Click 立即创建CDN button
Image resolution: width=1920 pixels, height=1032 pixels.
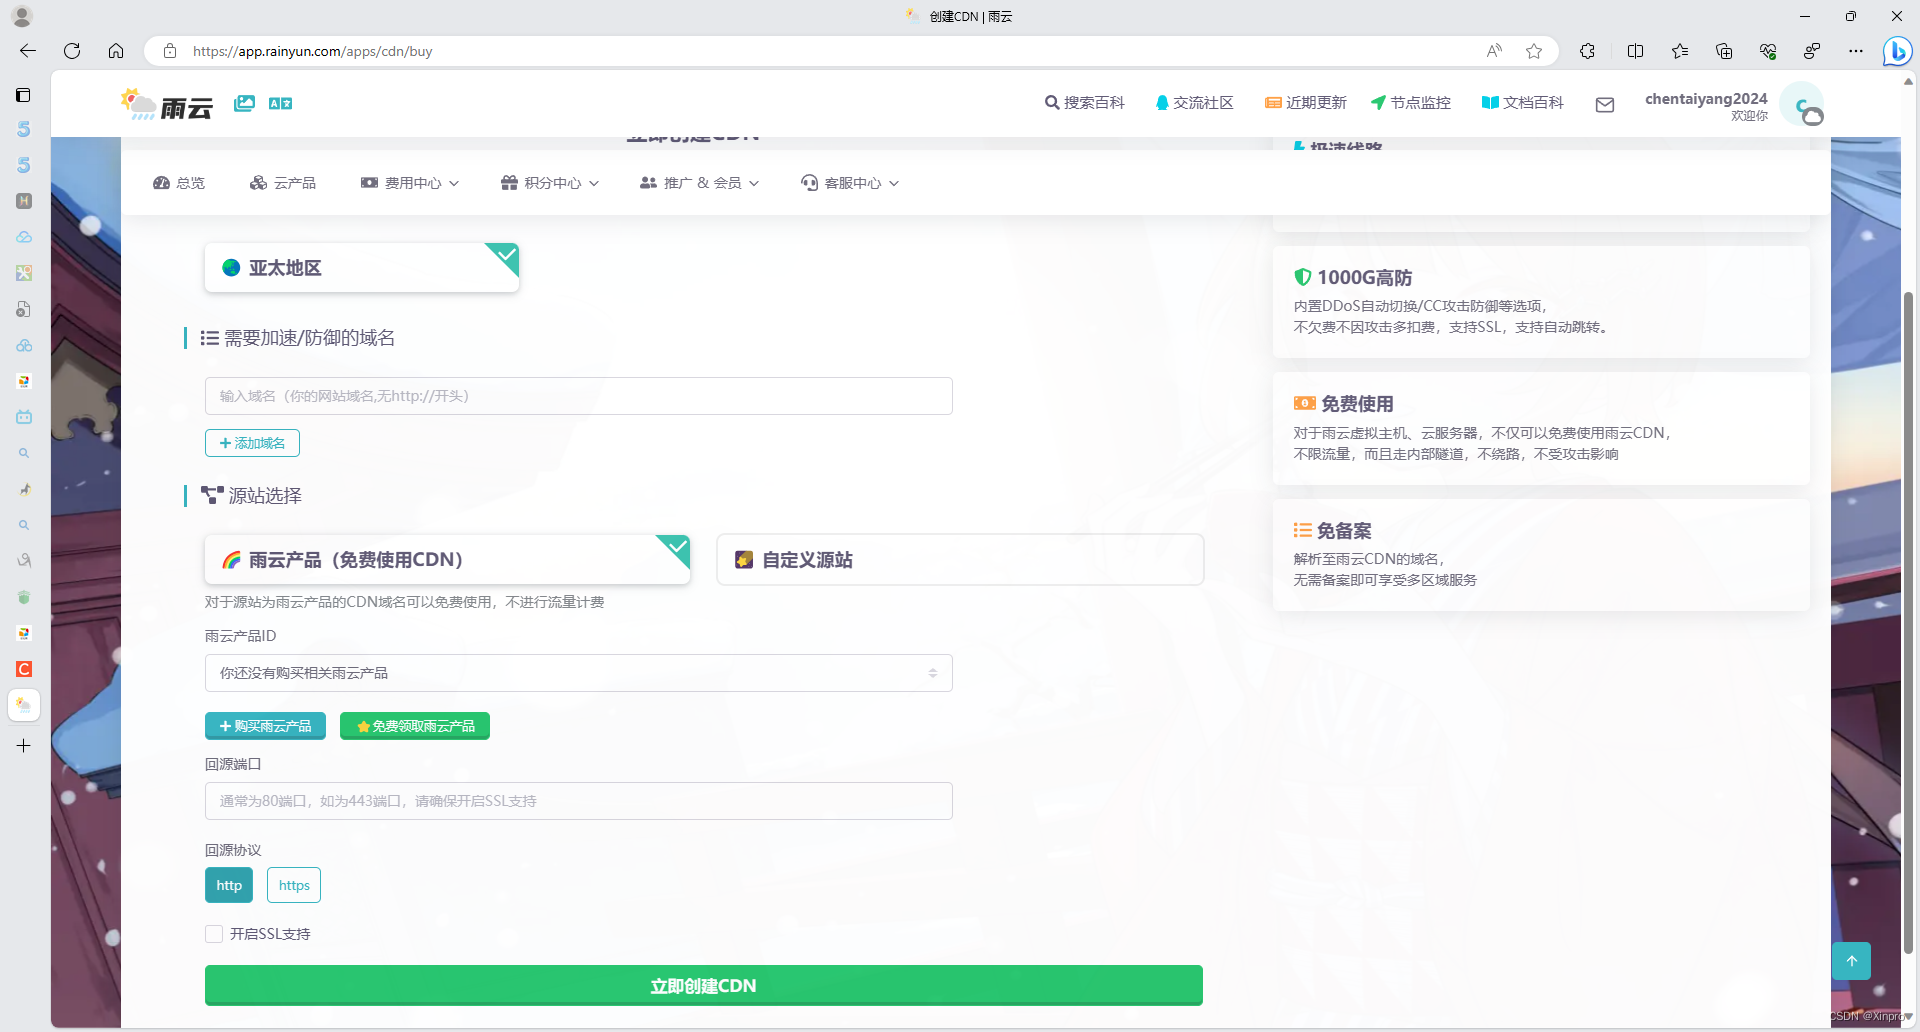pos(704,986)
